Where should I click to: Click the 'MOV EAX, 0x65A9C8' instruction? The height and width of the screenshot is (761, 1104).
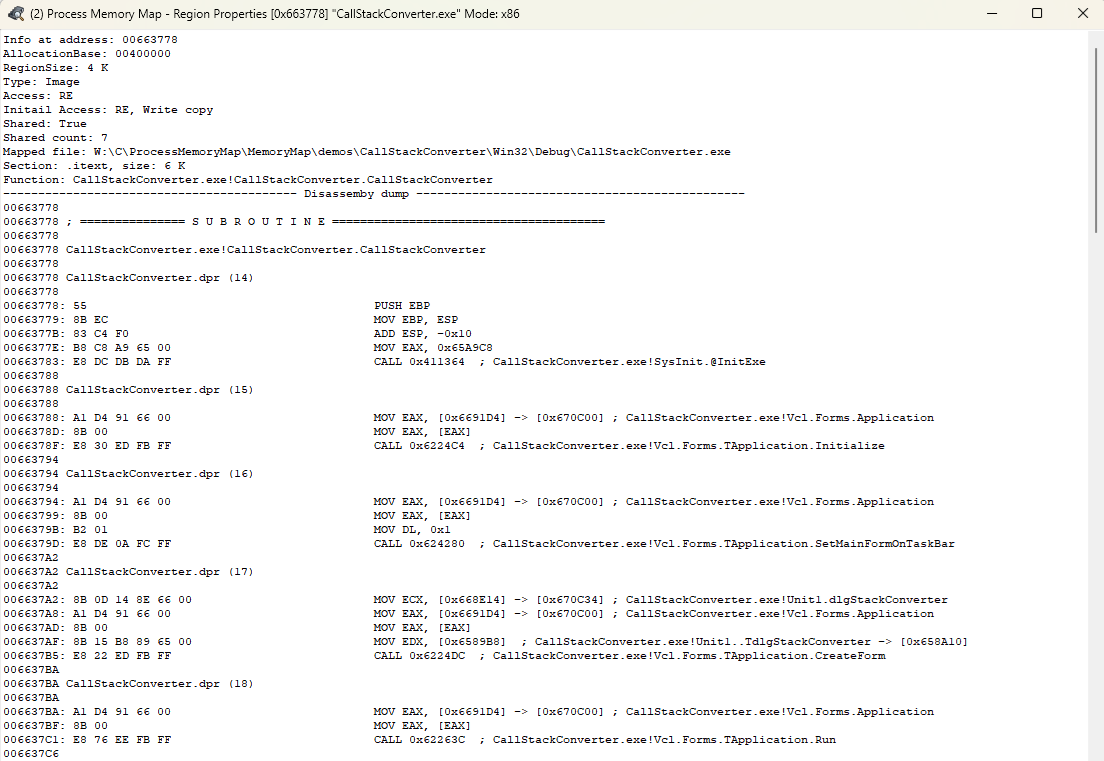(433, 348)
